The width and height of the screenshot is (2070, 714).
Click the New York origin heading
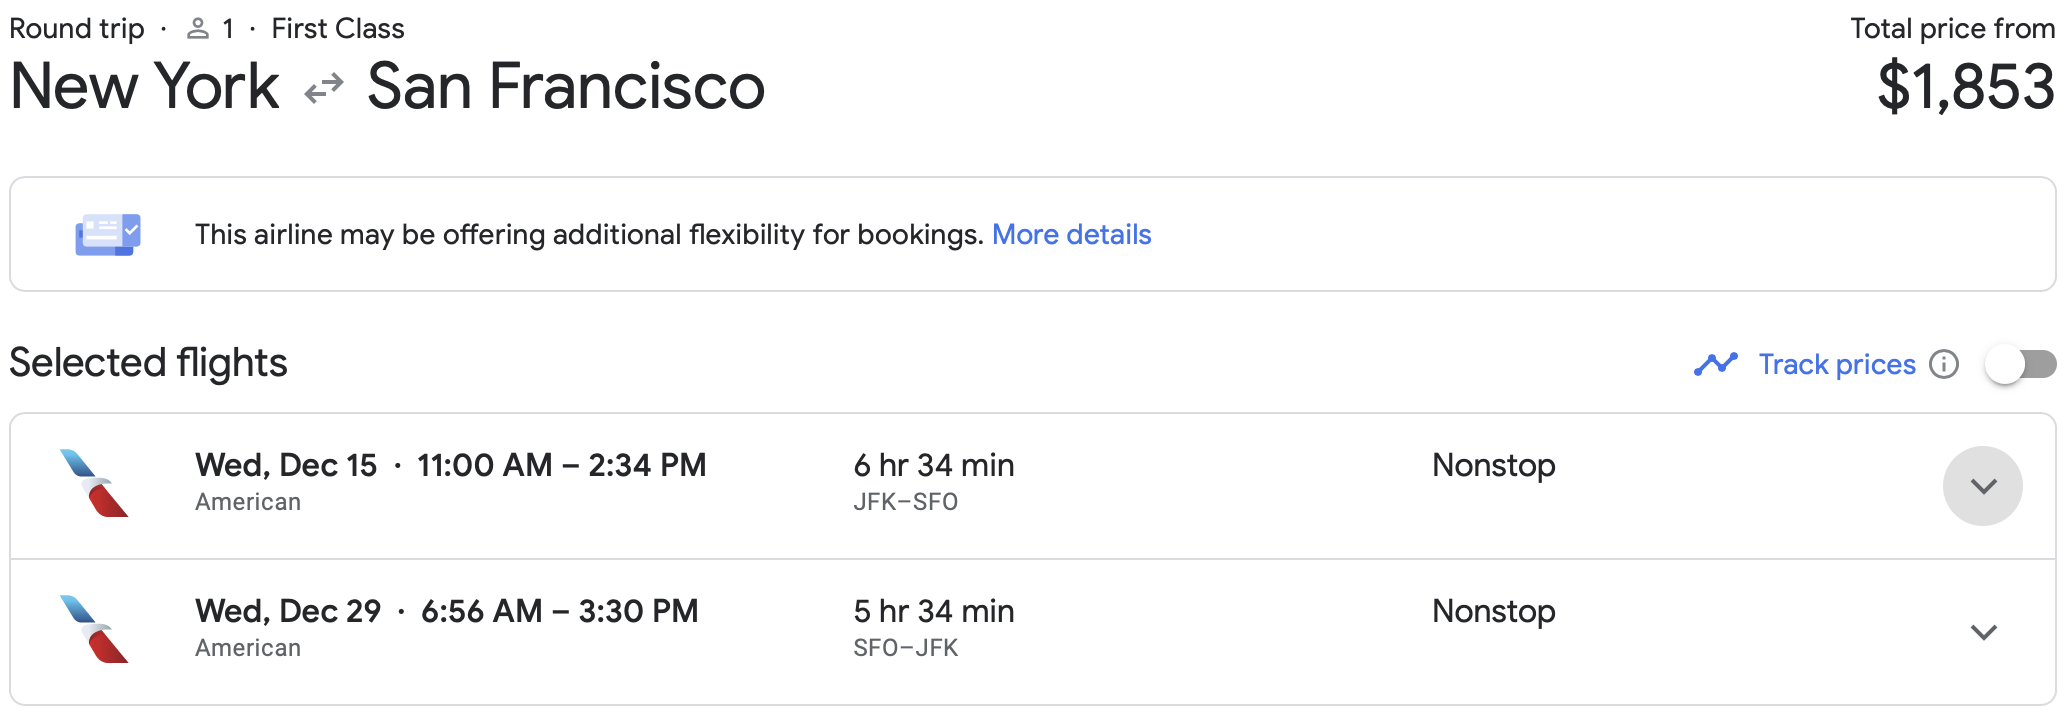[x=145, y=86]
